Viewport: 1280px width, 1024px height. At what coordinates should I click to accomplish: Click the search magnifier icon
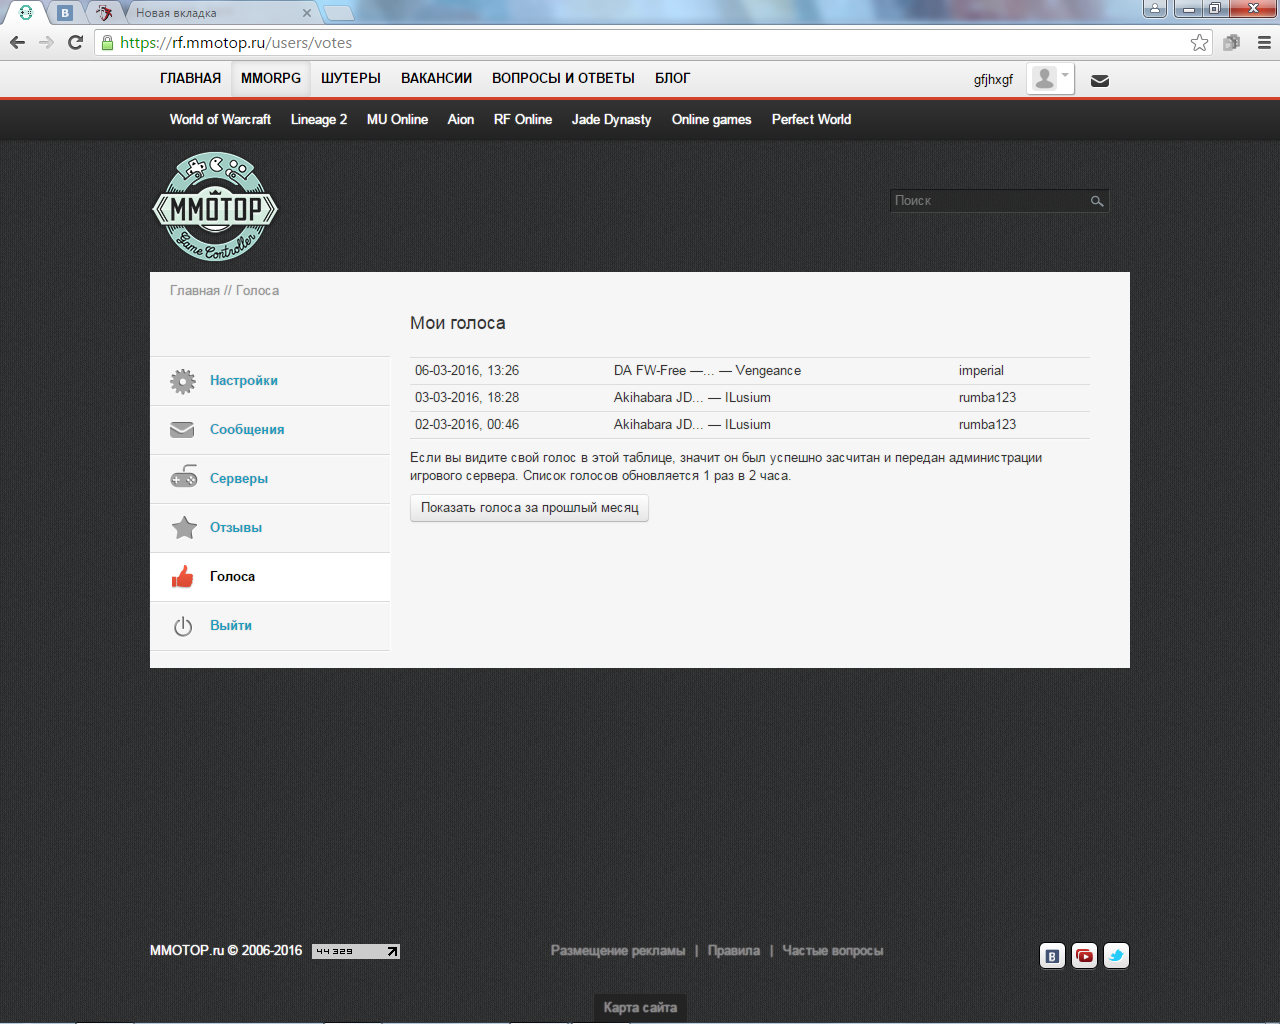[x=1097, y=201]
